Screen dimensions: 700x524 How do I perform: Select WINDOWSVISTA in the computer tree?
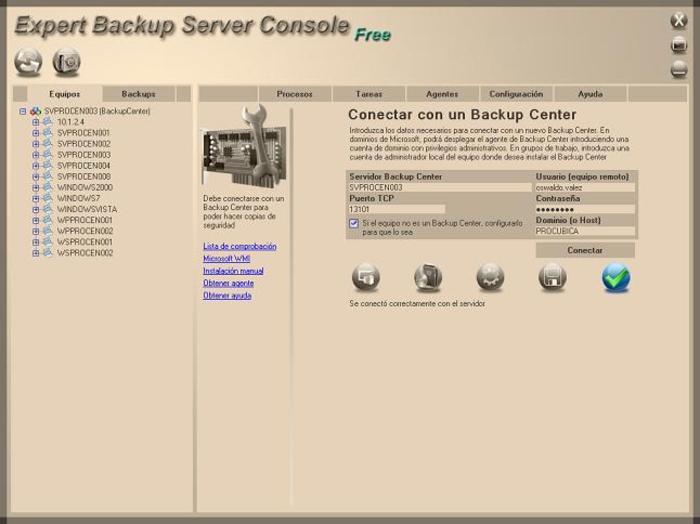(86, 209)
